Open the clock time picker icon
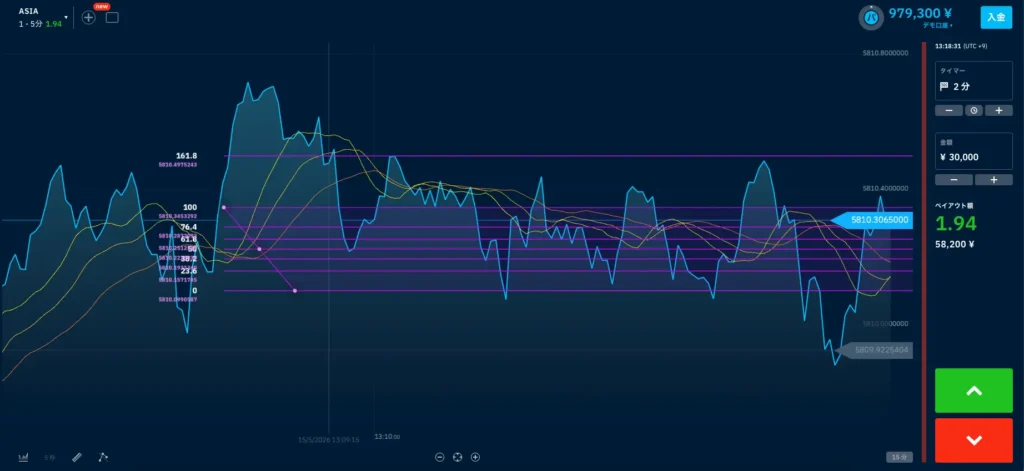 pyautogui.click(x=974, y=110)
